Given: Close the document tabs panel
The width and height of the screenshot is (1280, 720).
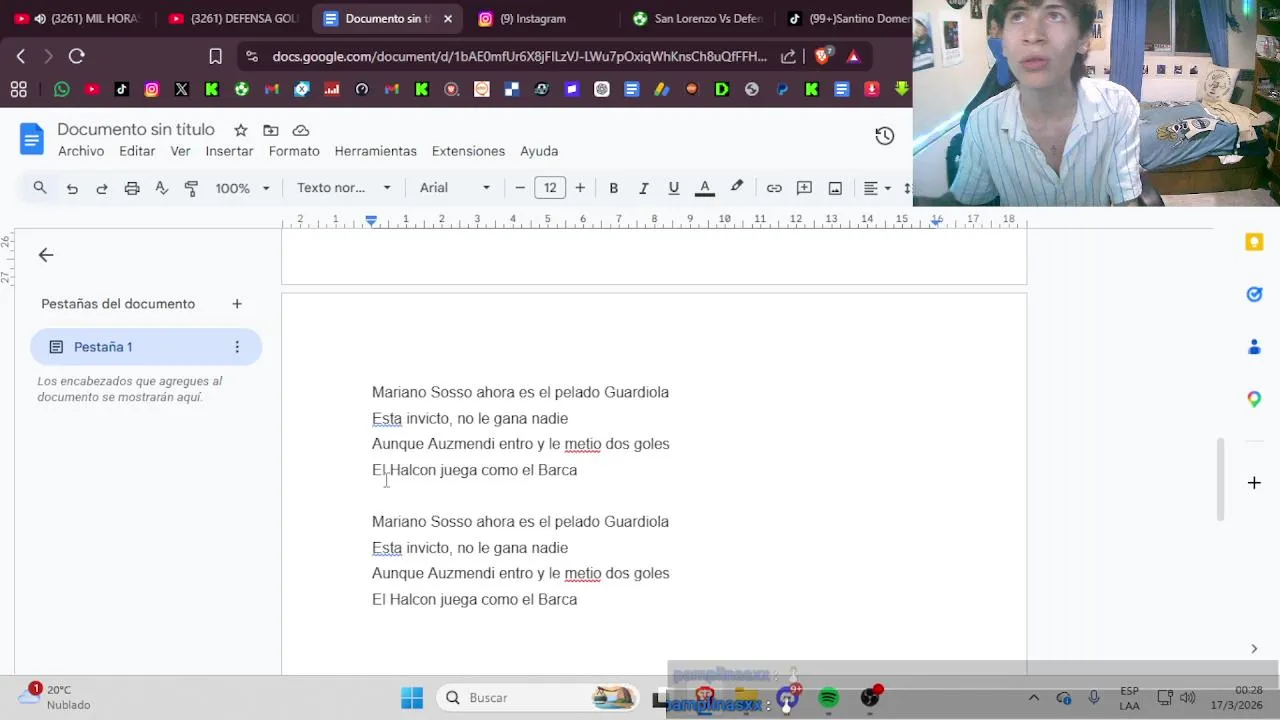Looking at the screenshot, I should pyautogui.click(x=46, y=255).
